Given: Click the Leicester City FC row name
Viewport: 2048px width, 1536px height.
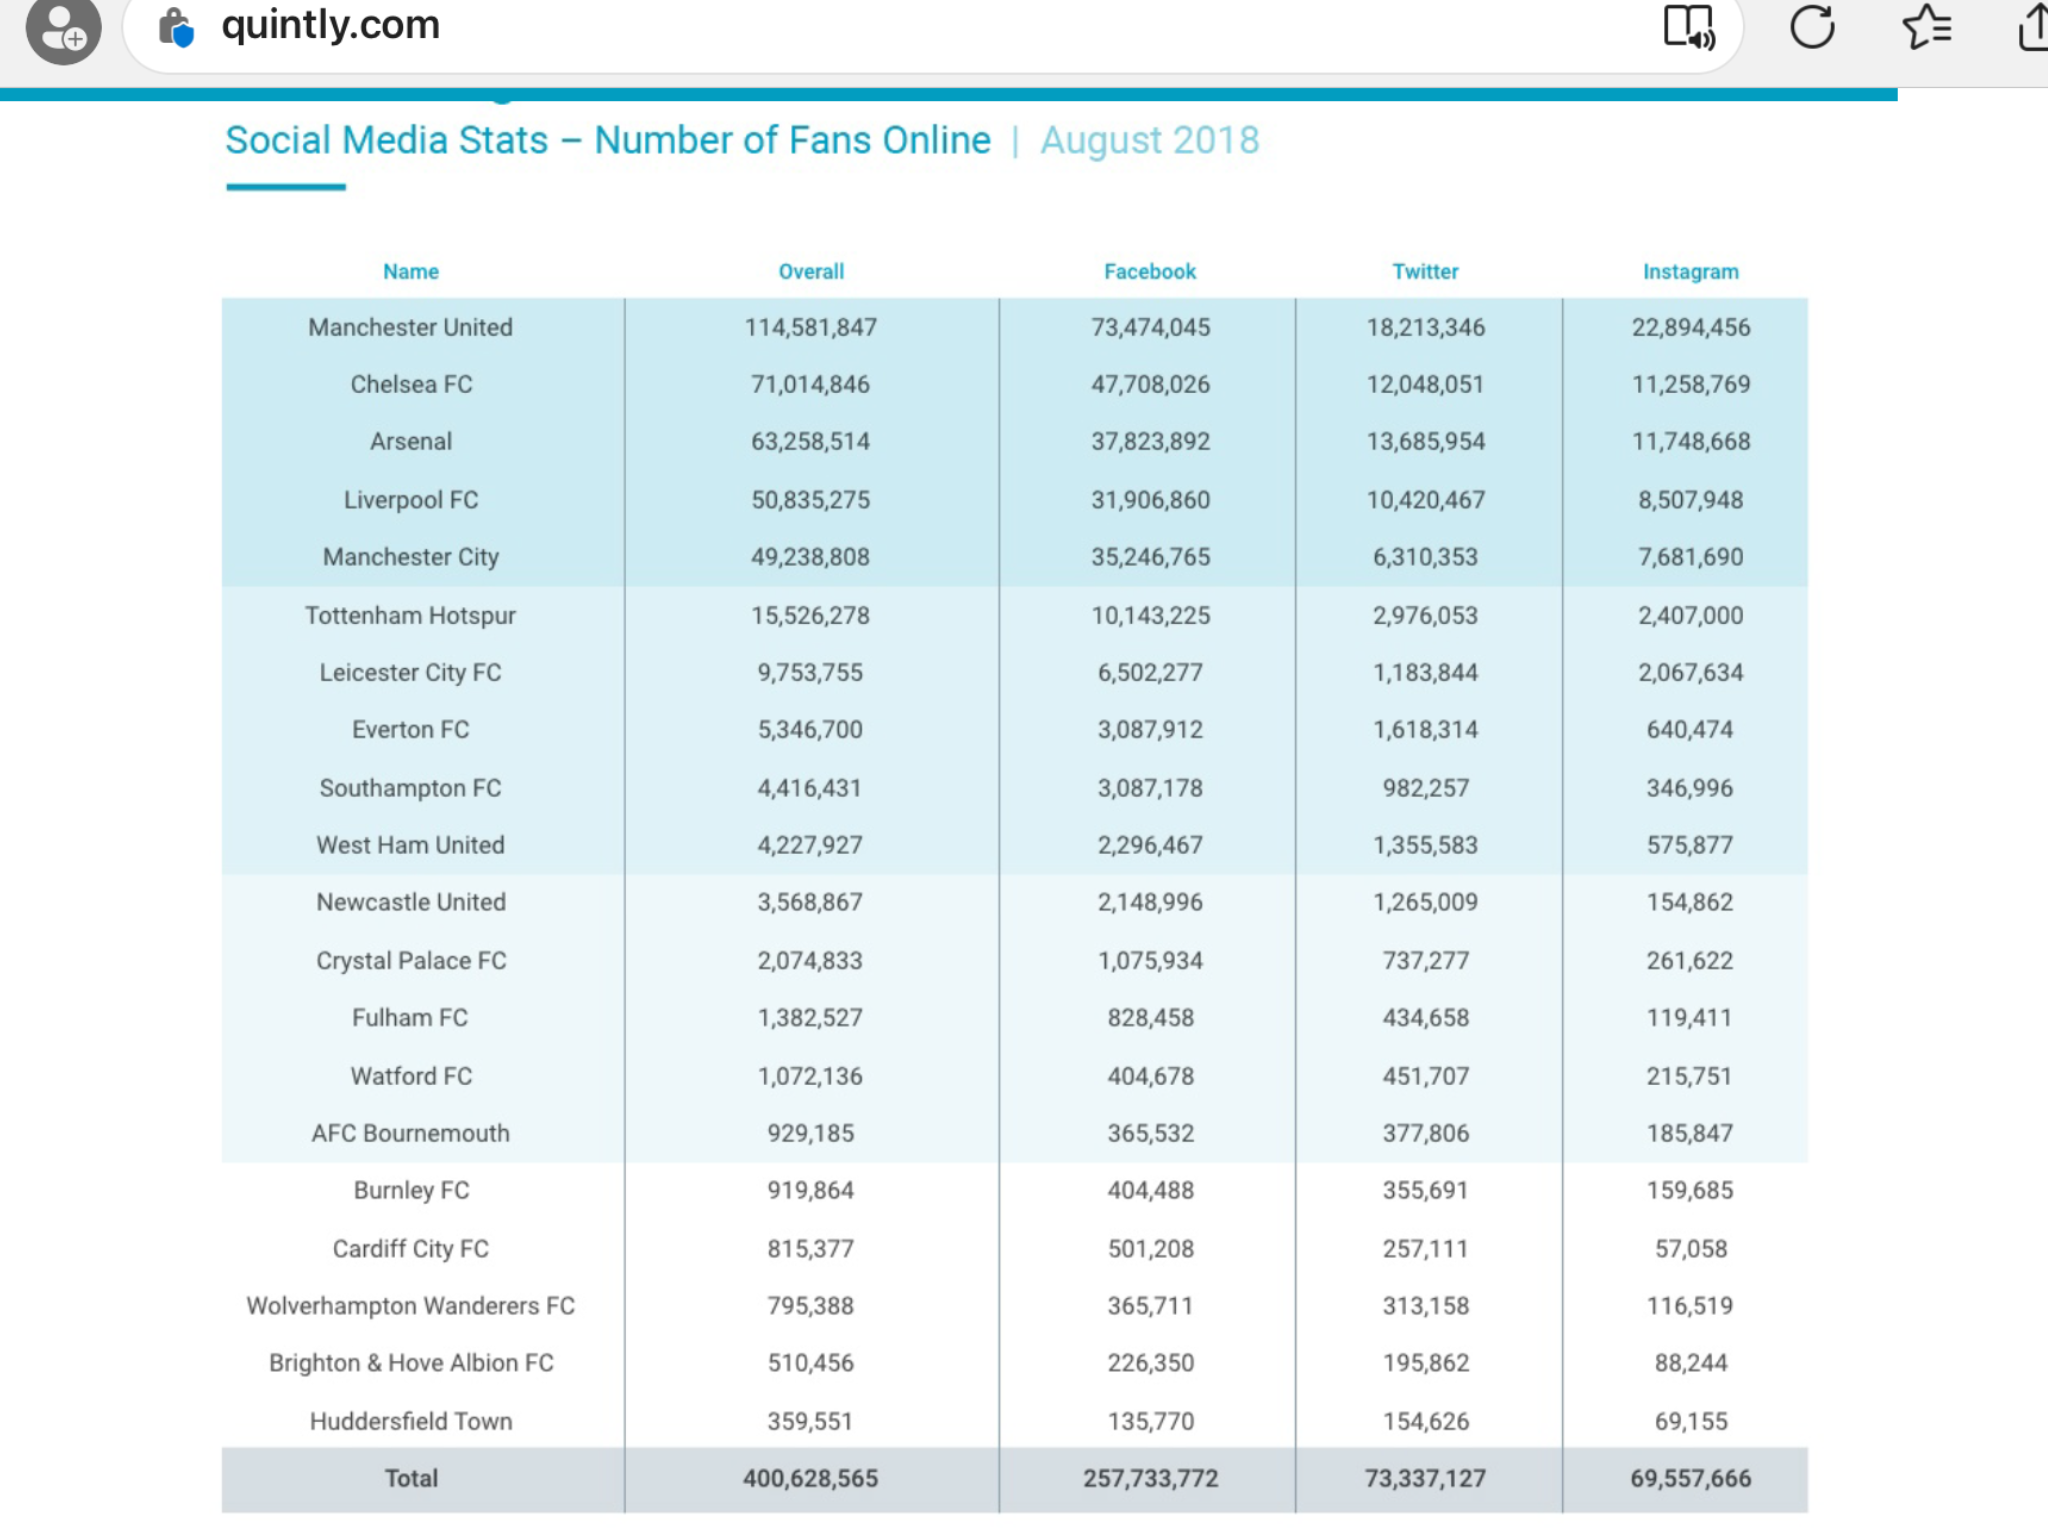Looking at the screenshot, I should (411, 672).
